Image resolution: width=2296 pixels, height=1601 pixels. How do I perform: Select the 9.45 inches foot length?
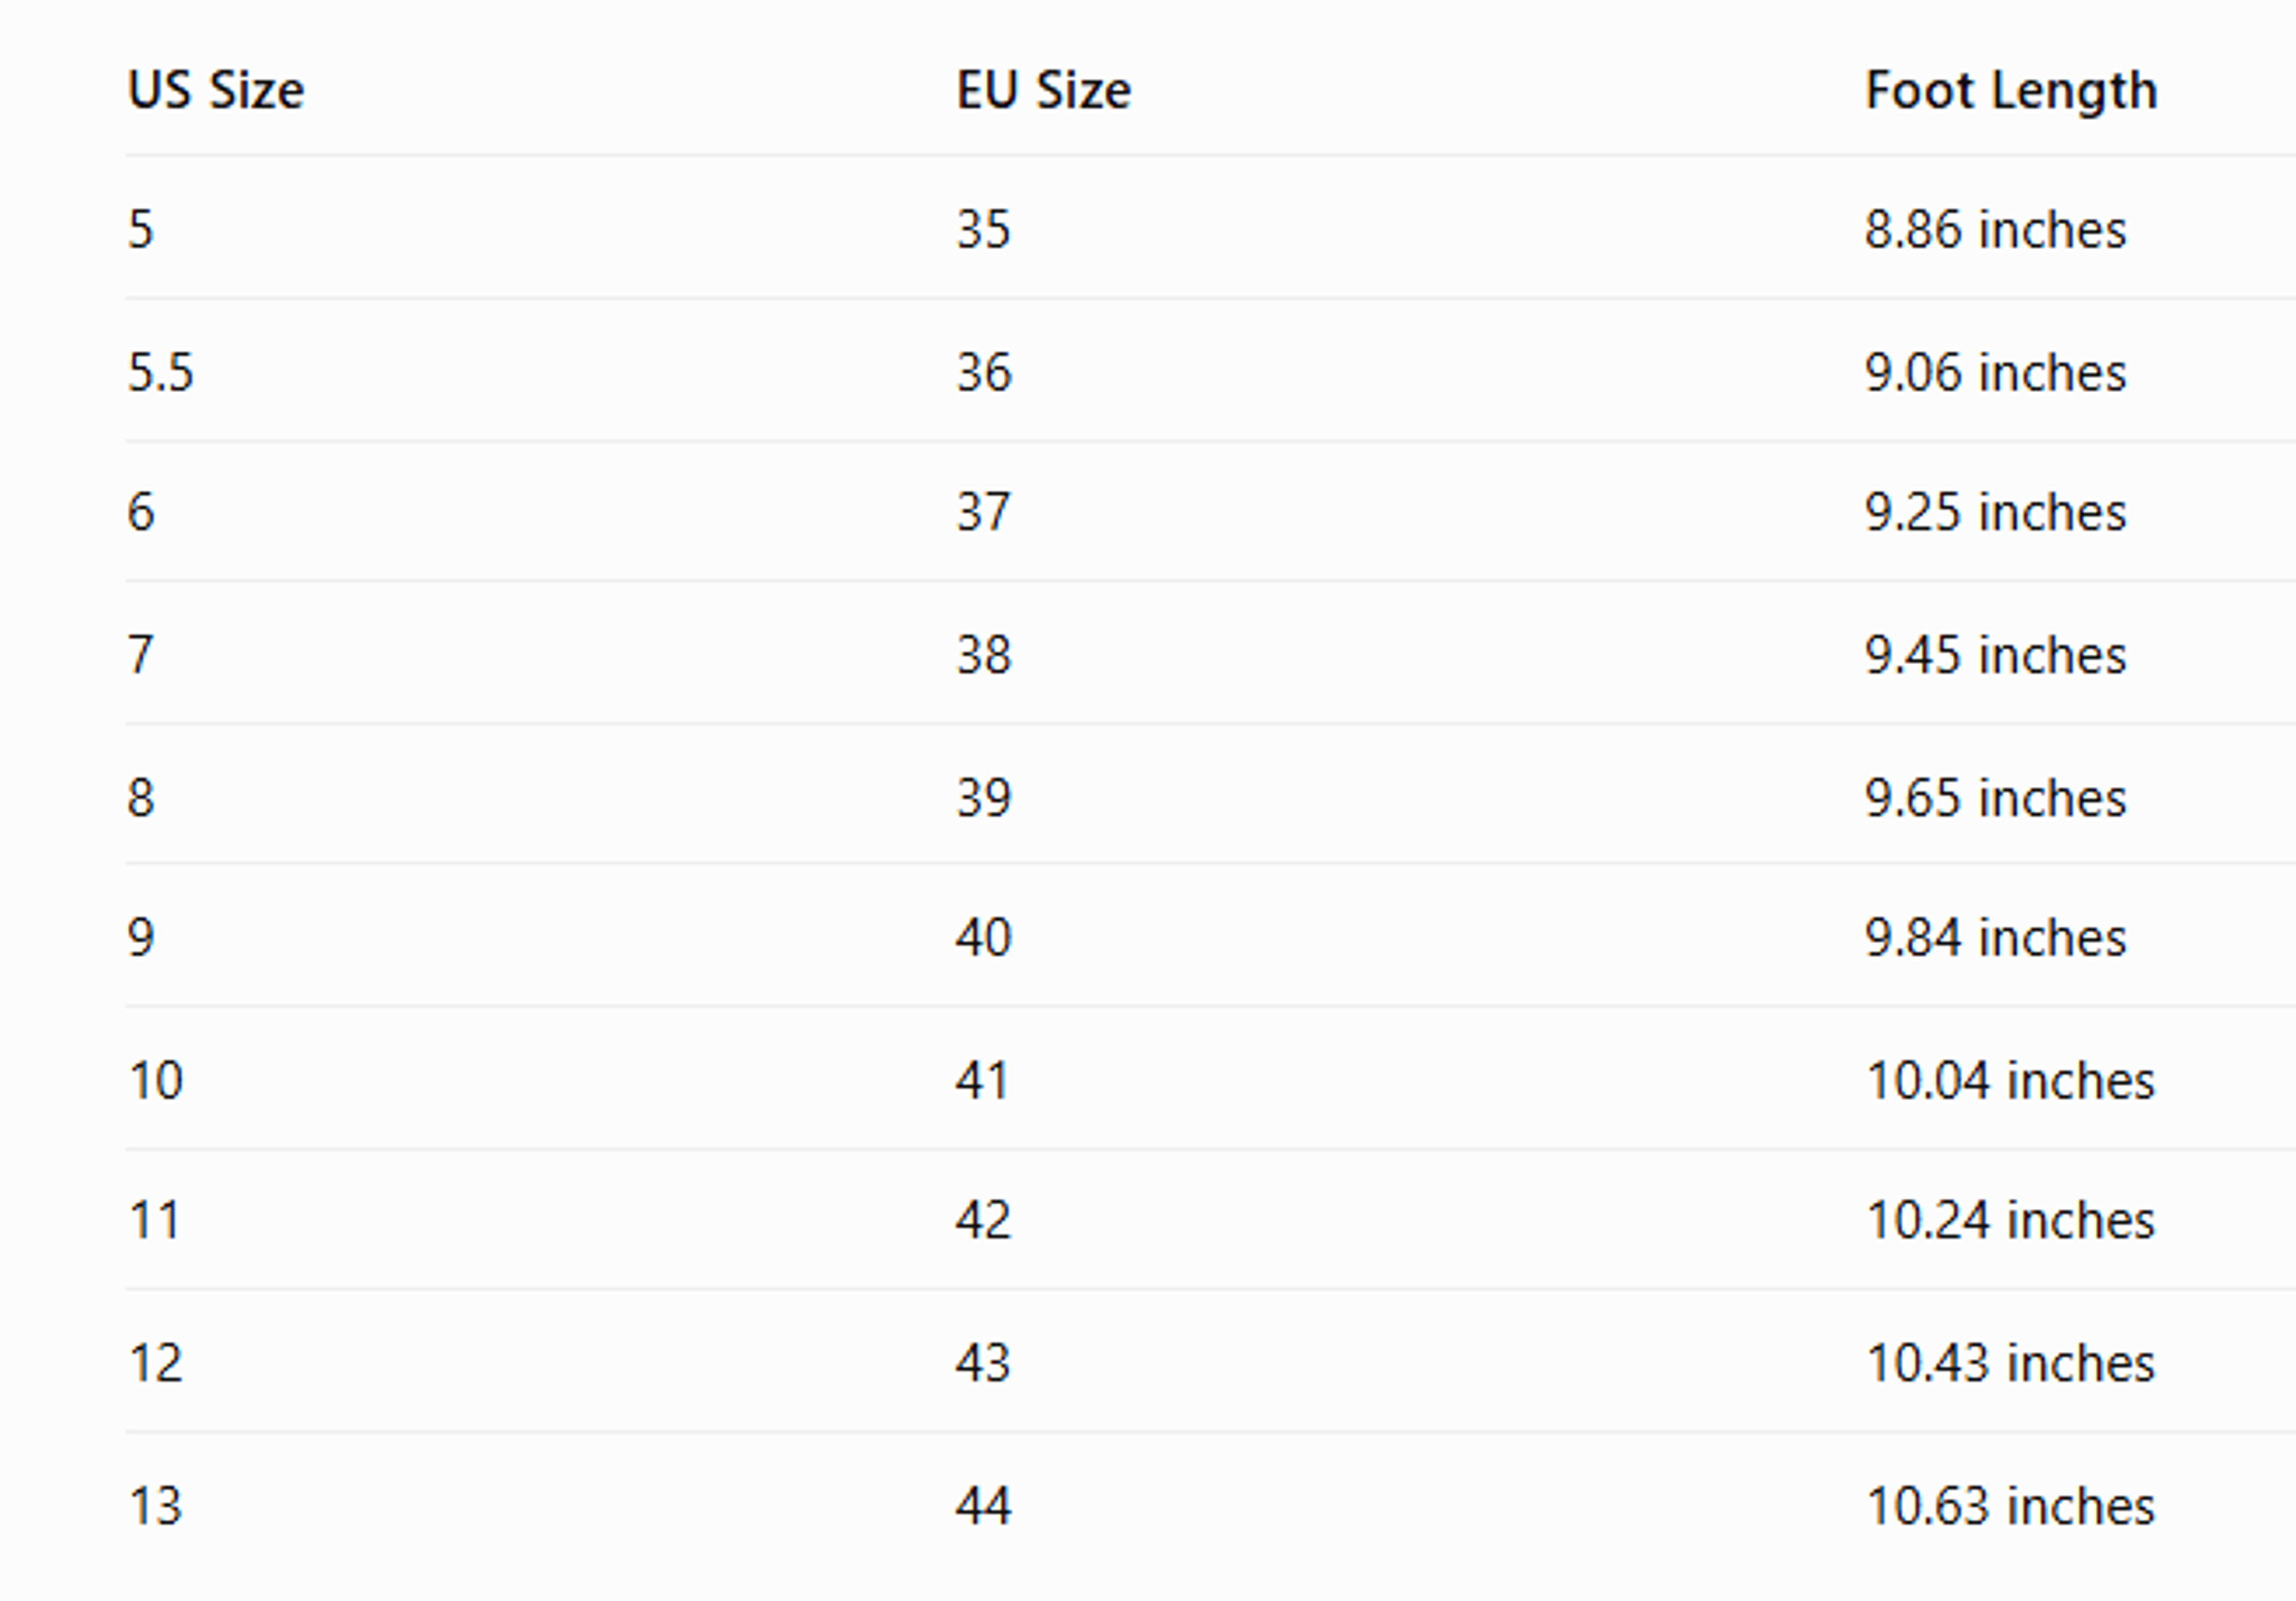click(1995, 655)
